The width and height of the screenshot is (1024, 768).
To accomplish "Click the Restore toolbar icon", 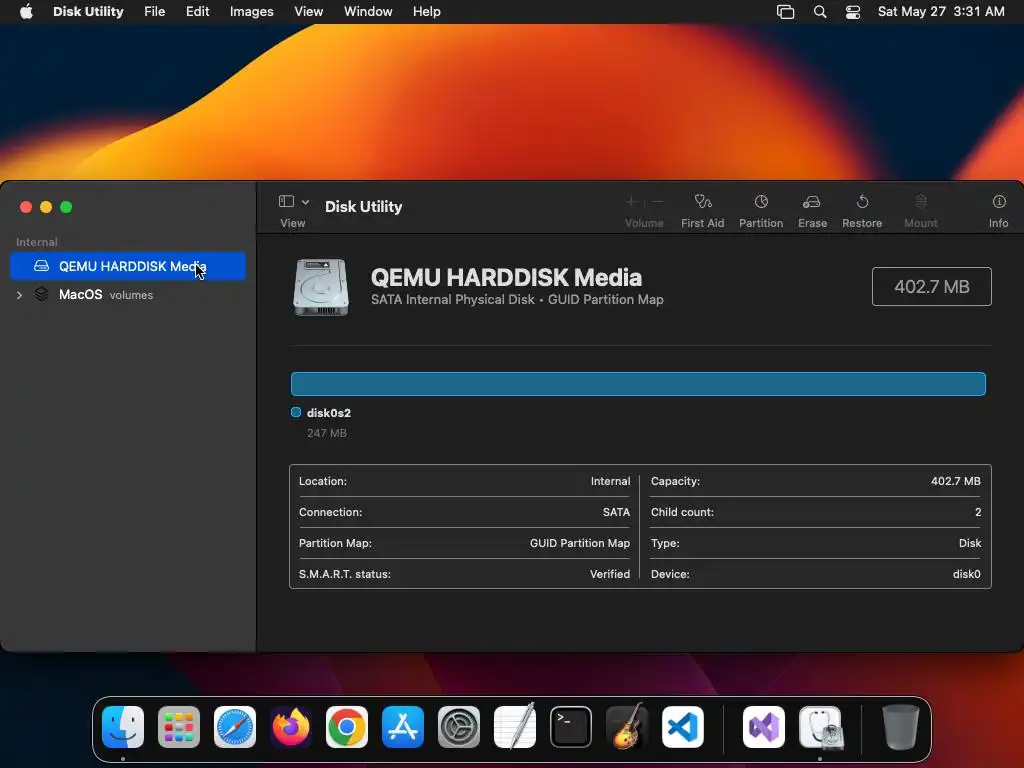I will pyautogui.click(x=862, y=202).
